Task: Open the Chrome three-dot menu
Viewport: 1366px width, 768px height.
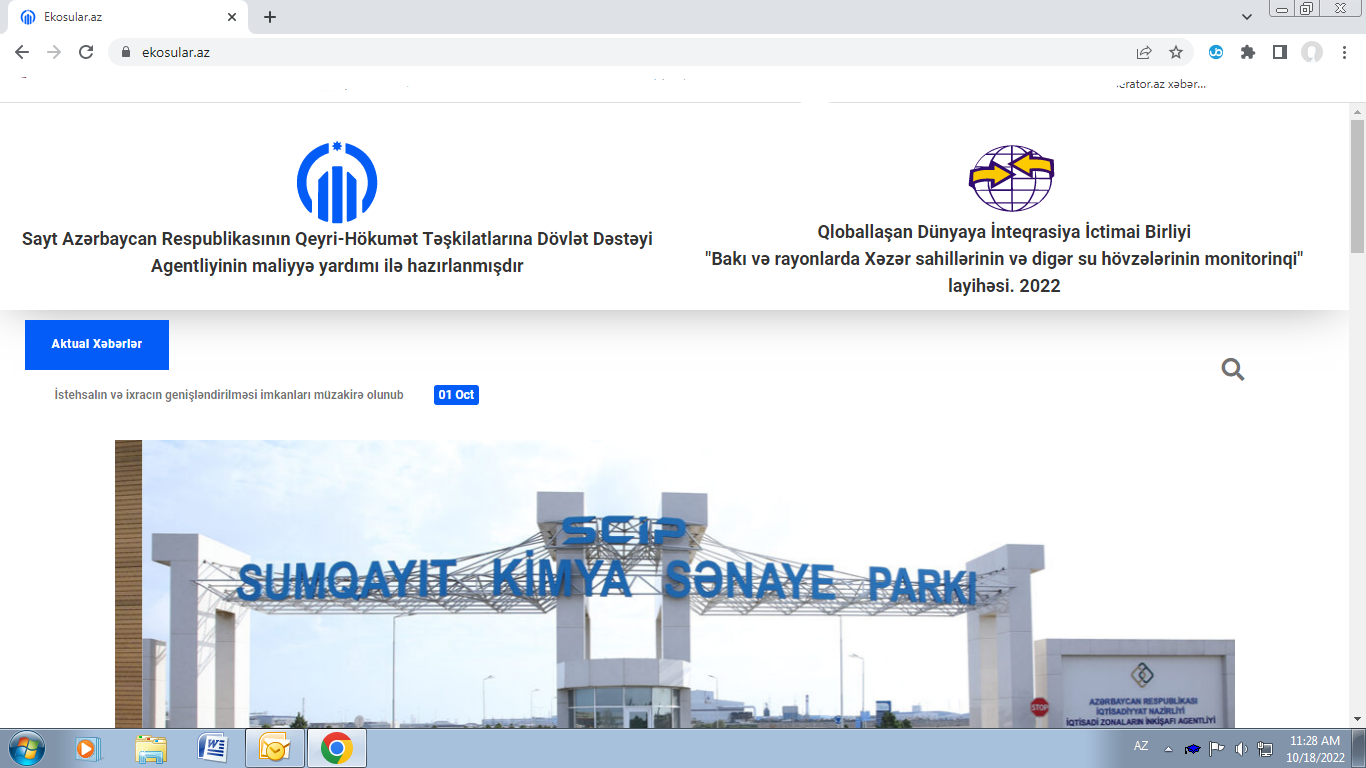Action: pos(1343,52)
